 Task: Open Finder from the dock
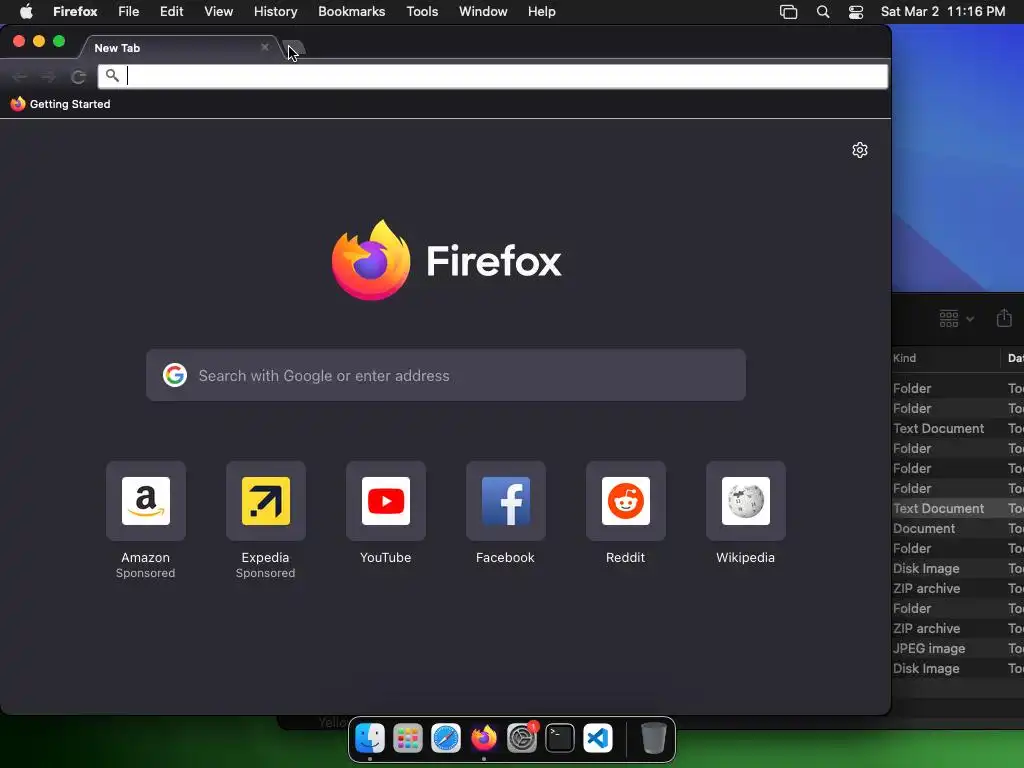point(370,739)
